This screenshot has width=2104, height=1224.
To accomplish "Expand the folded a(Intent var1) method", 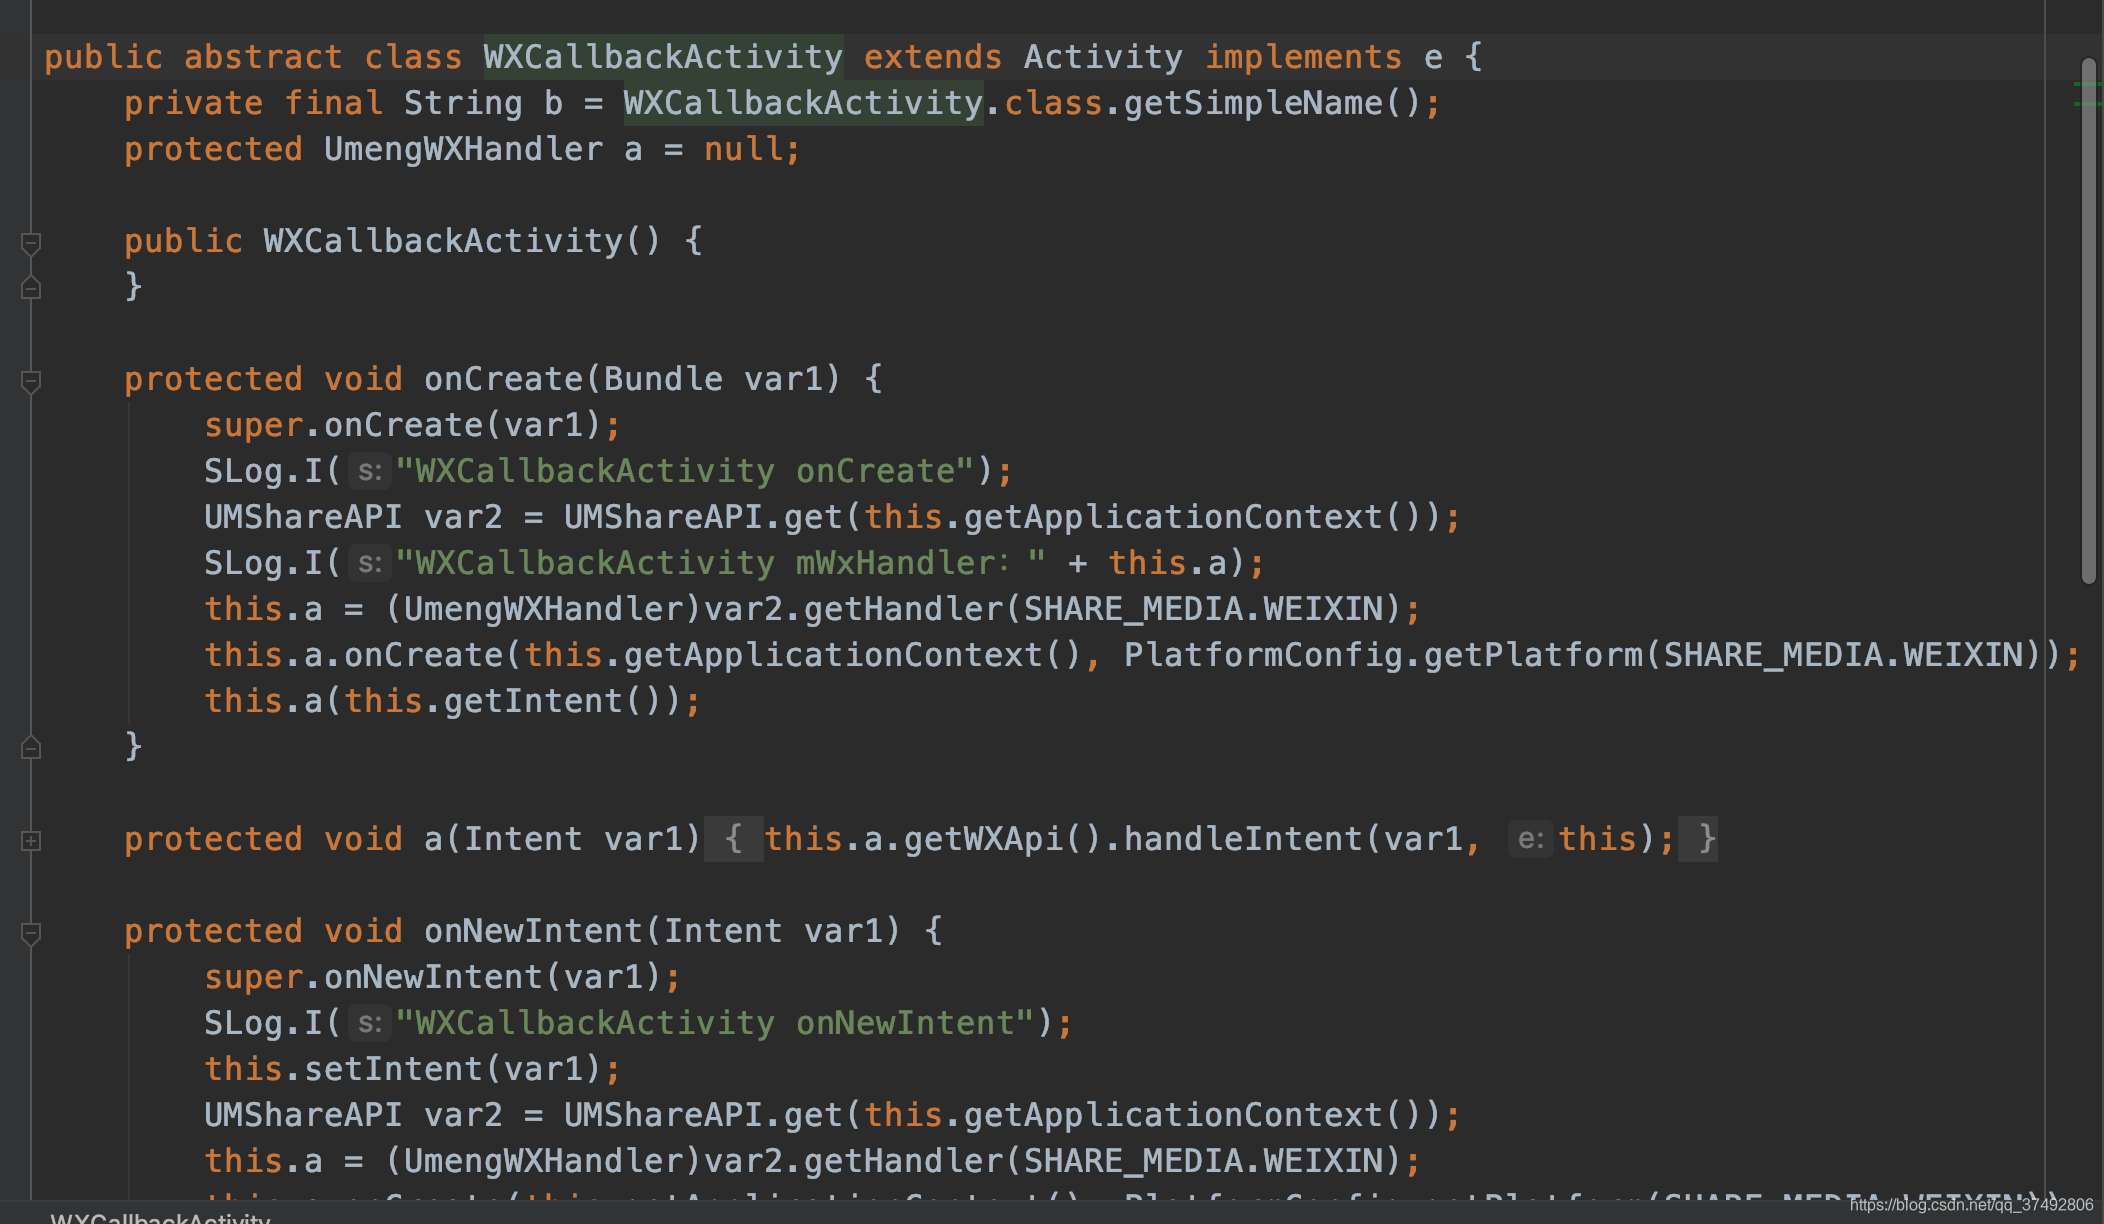I will pyautogui.click(x=31, y=840).
